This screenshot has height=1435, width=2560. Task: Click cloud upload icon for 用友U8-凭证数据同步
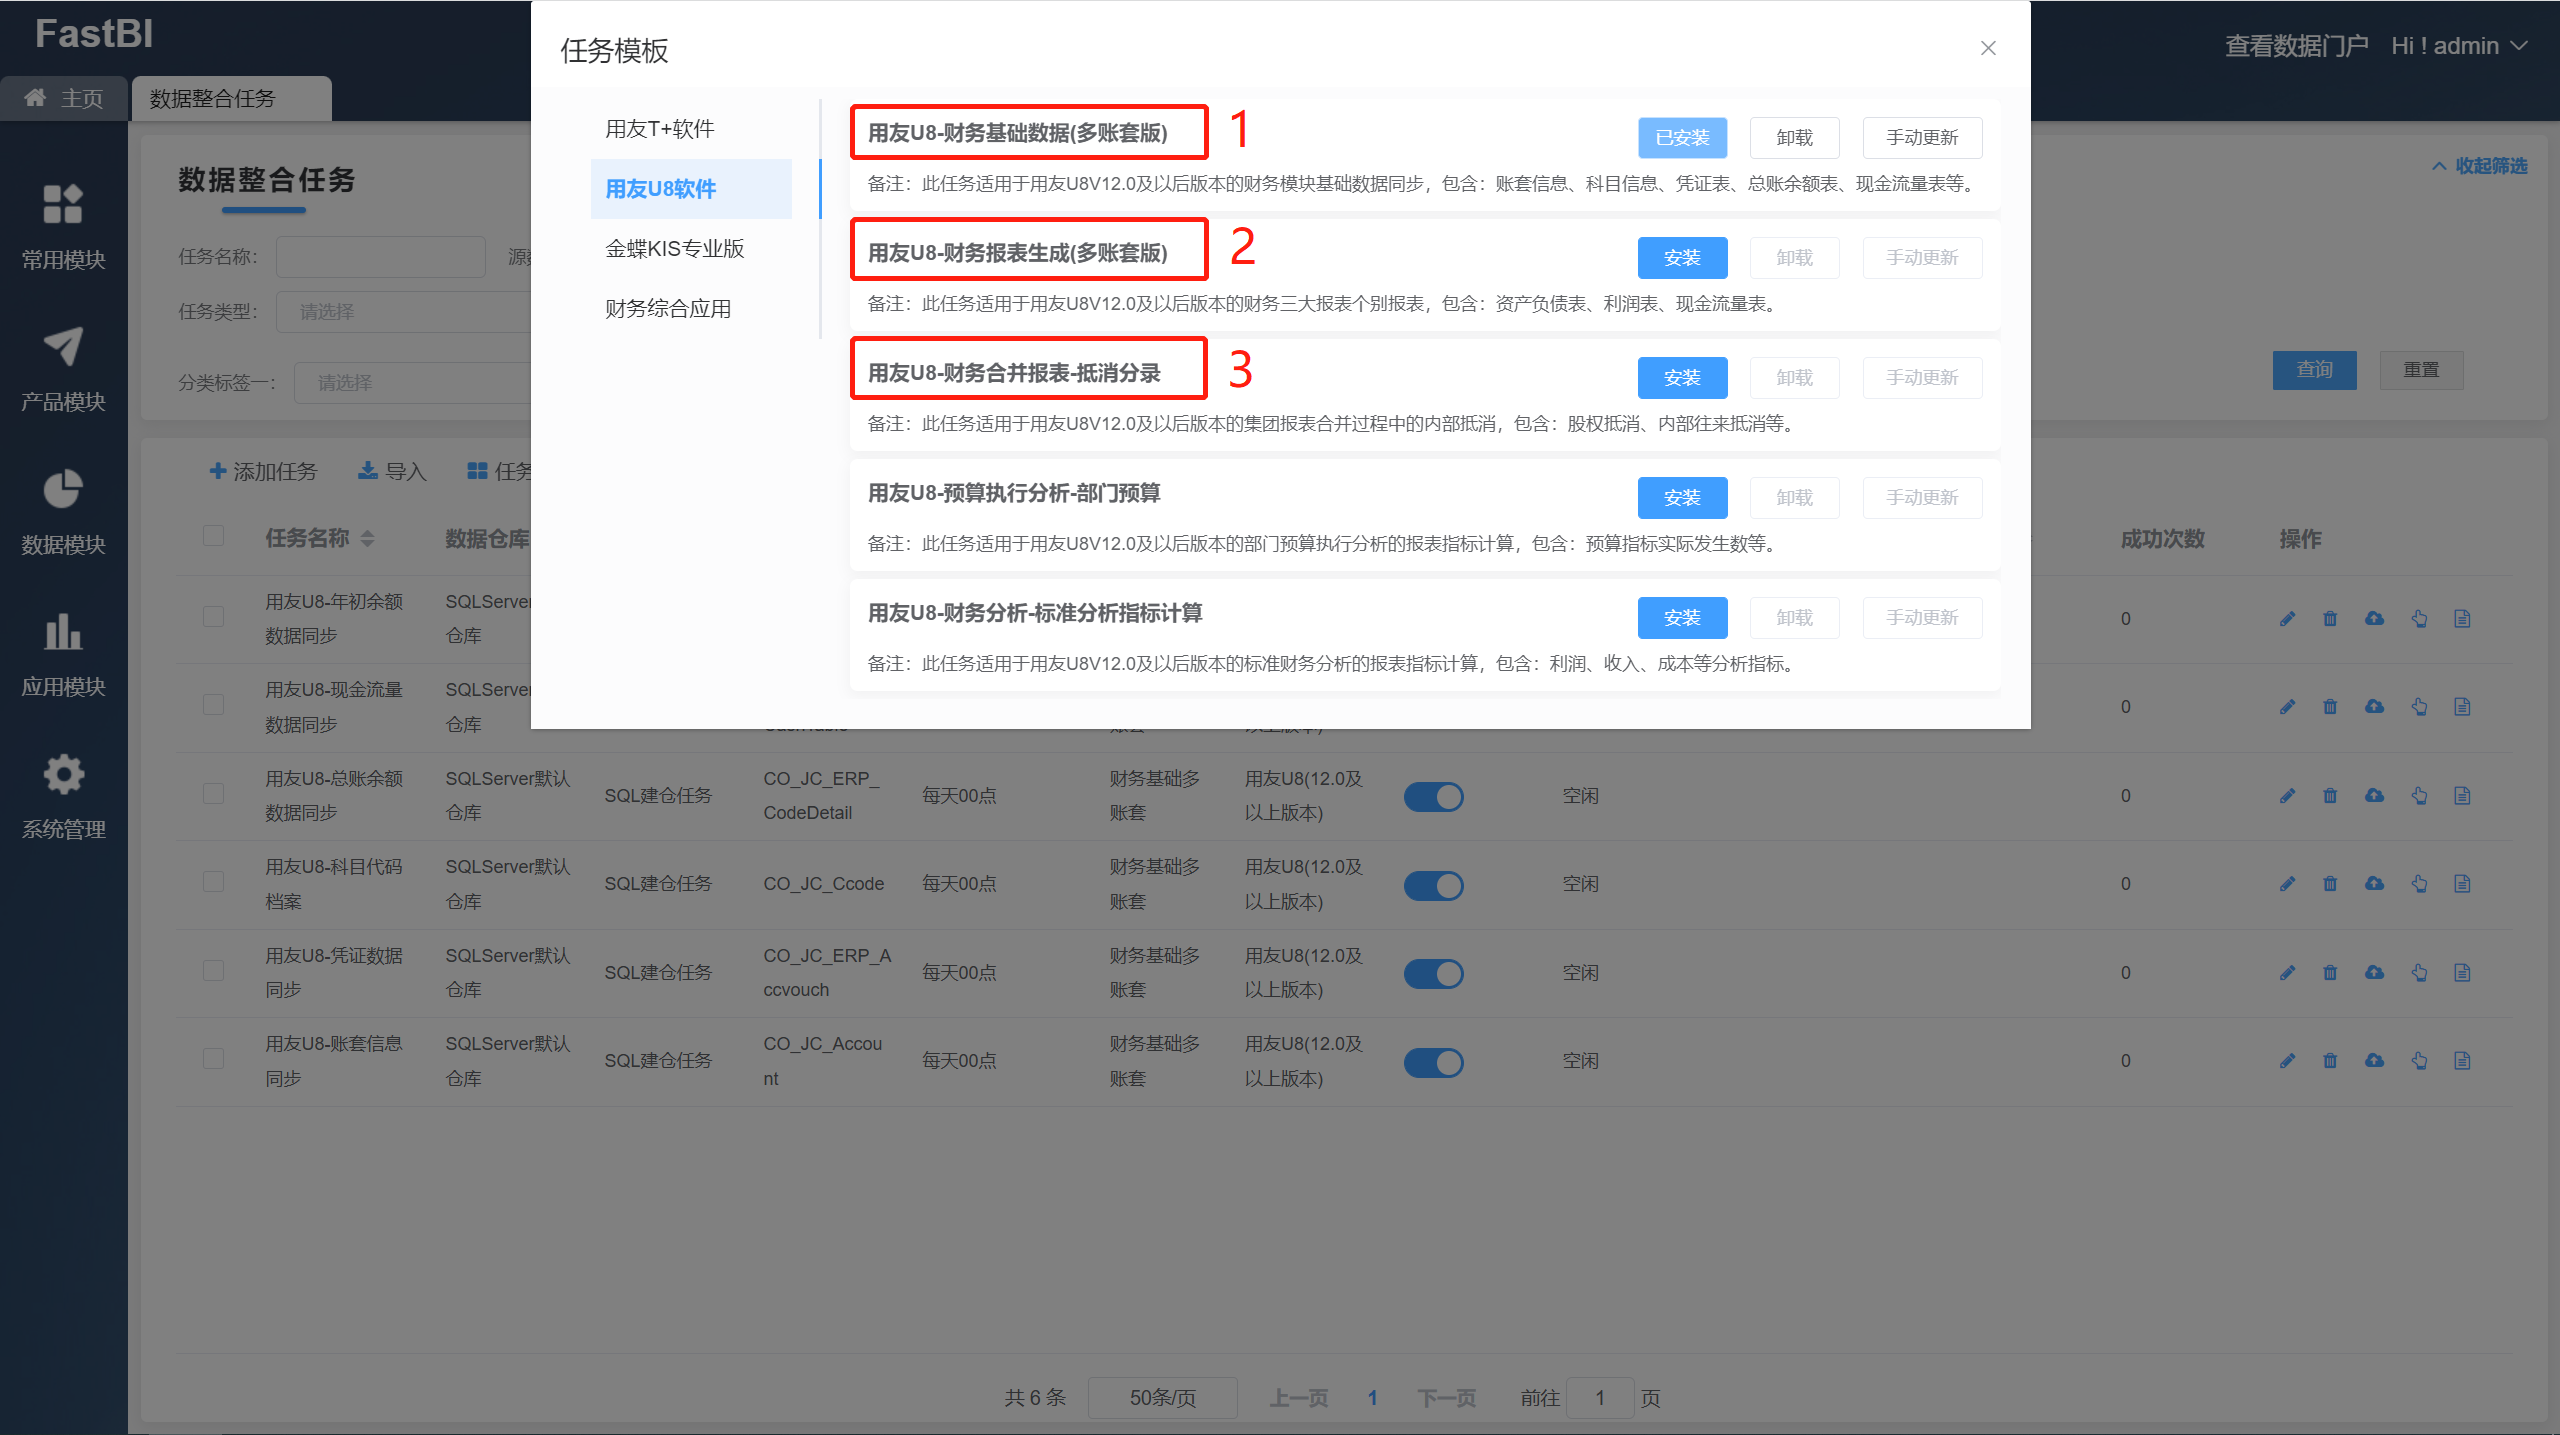pos(2374,972)
